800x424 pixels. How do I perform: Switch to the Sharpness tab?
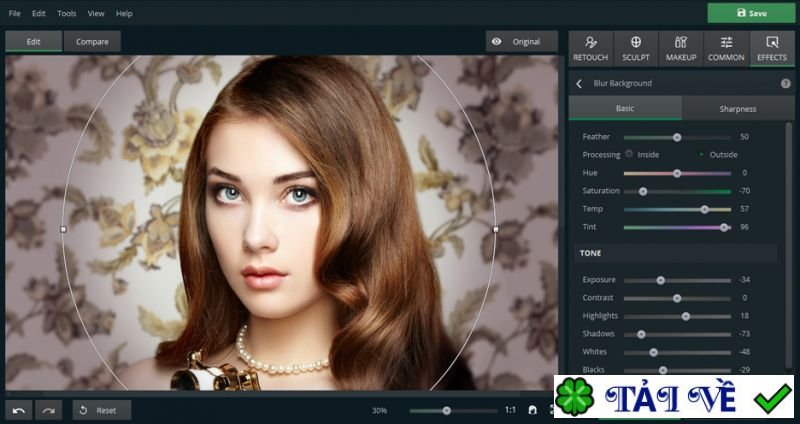tap(737, 108)
